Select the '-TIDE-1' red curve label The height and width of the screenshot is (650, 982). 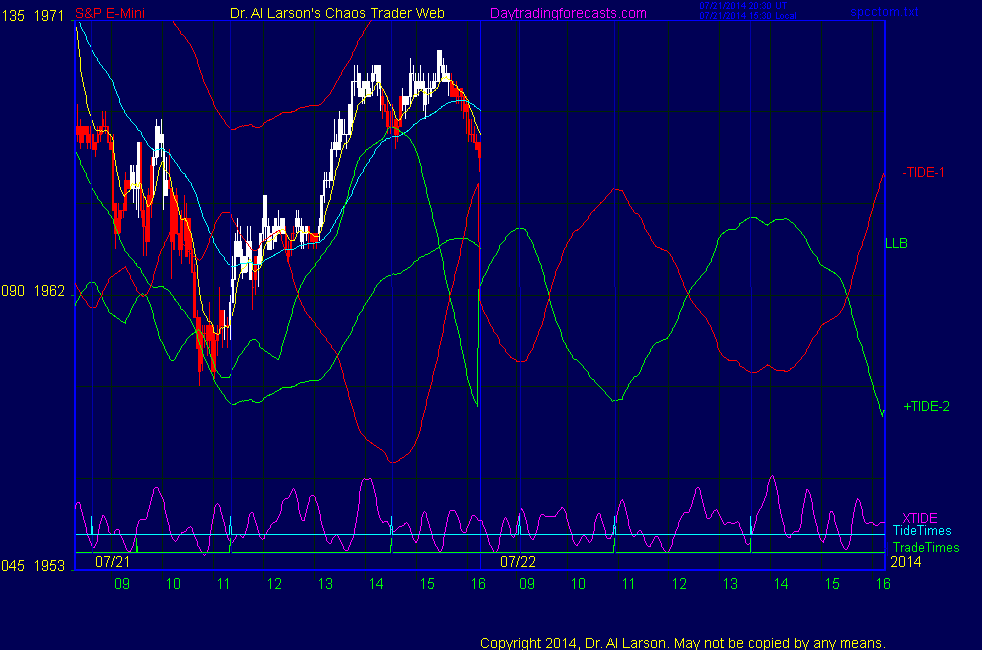(x=923, y=172)
